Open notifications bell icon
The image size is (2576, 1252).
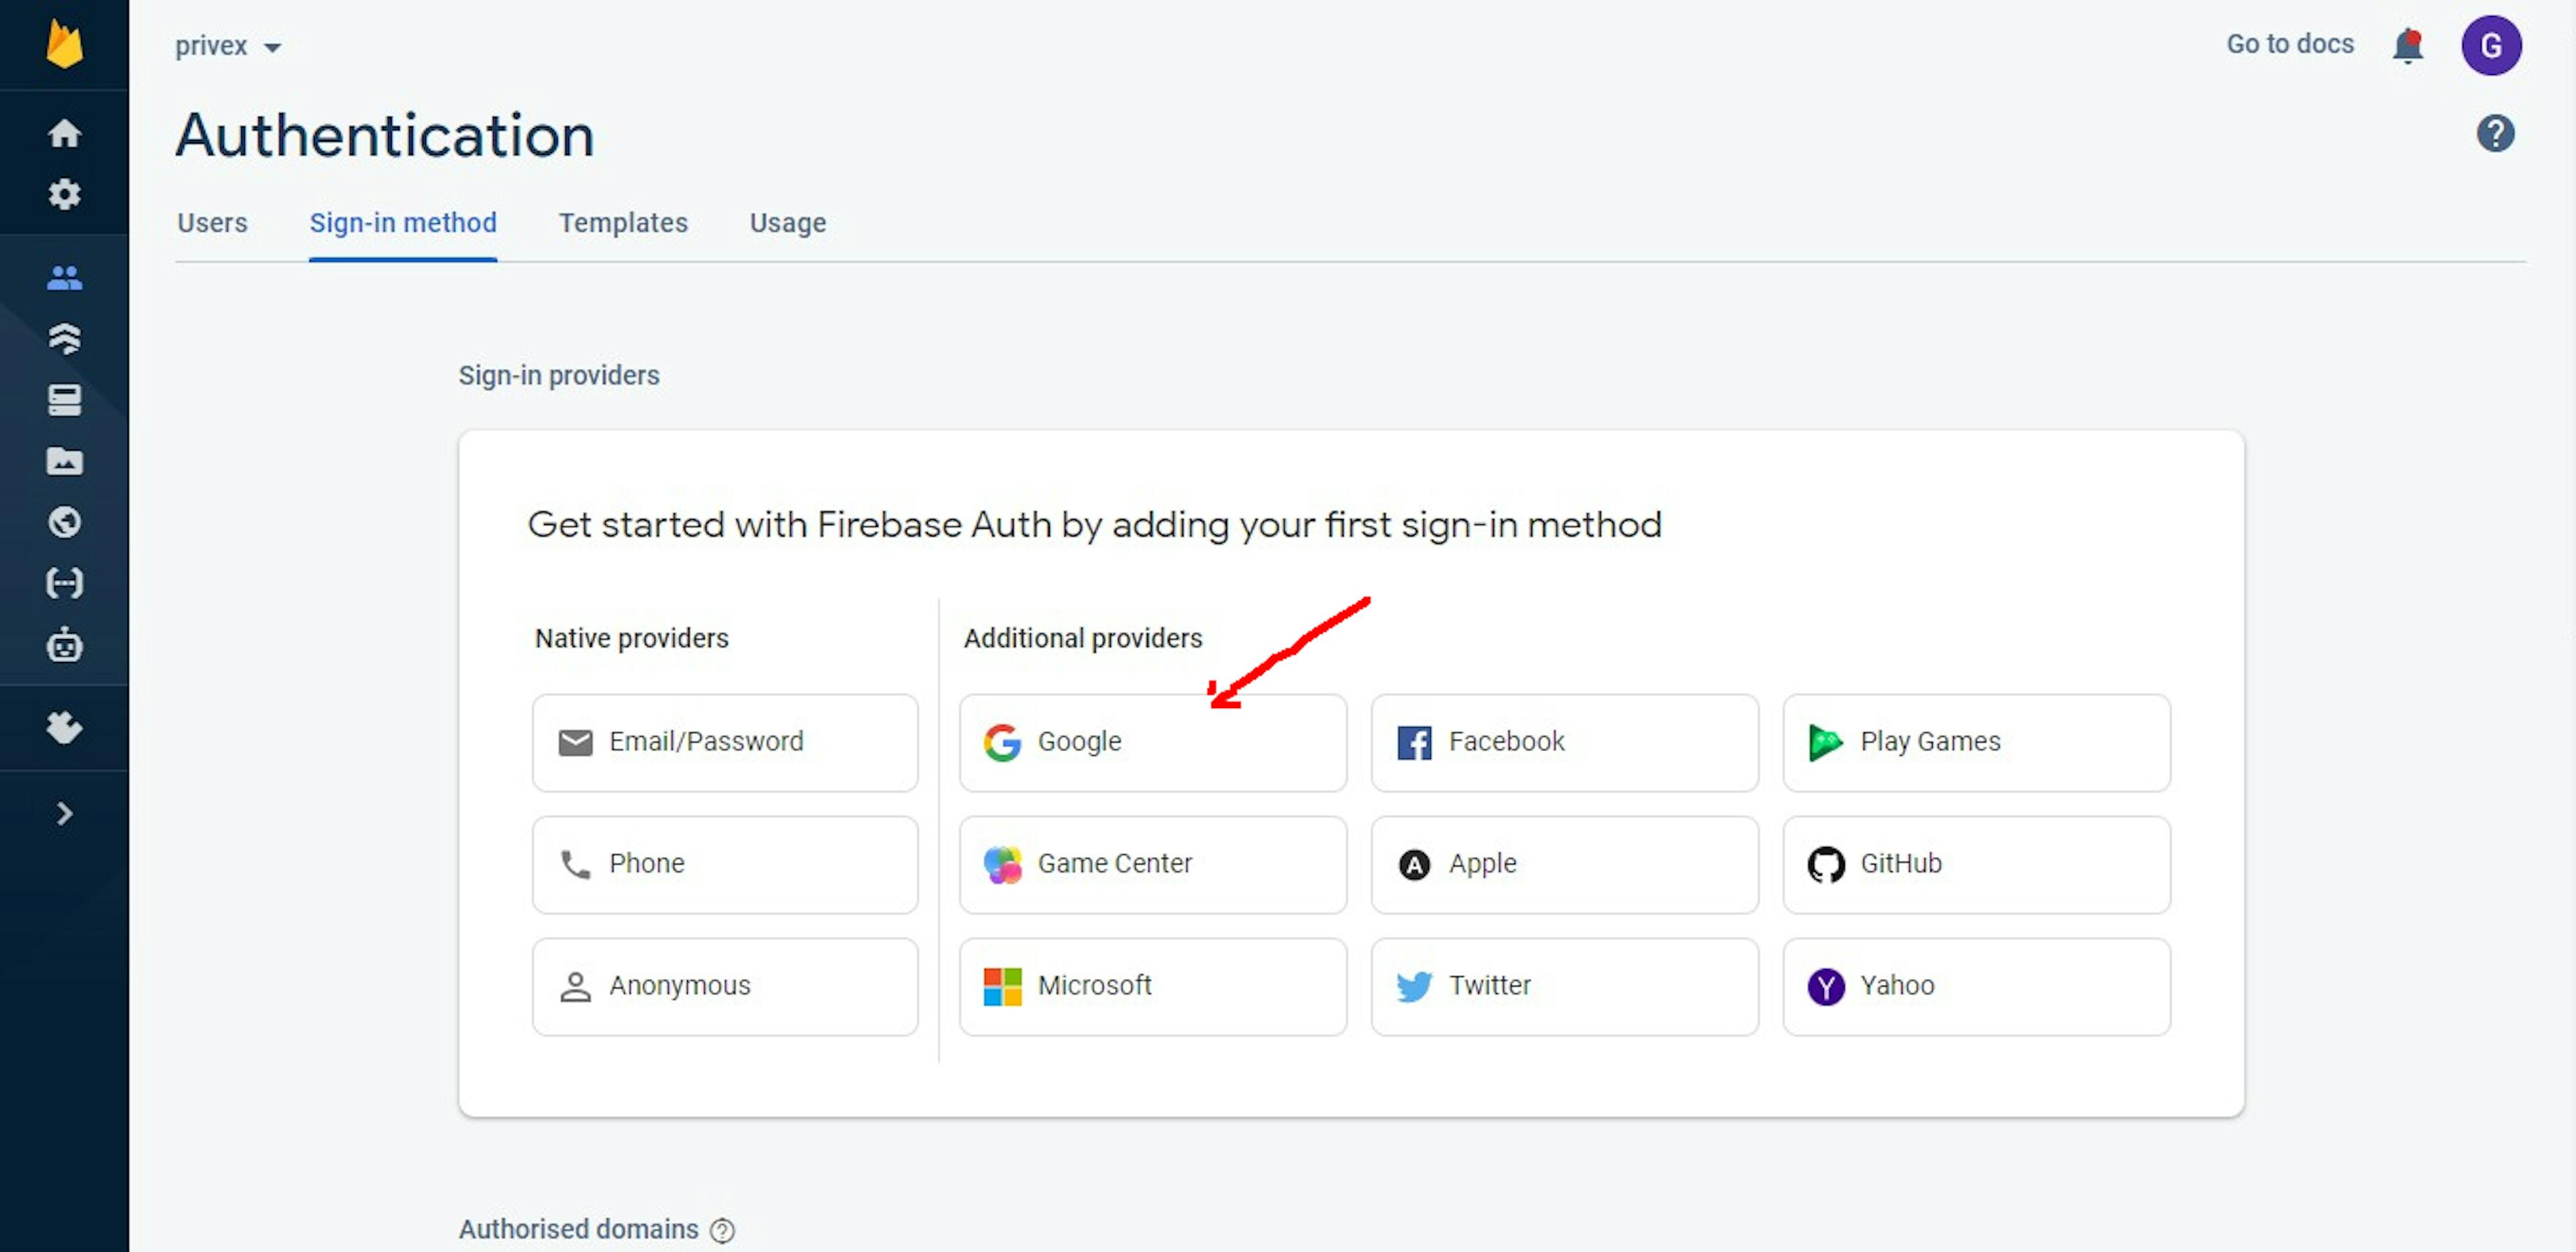[x=2408, y=46]
